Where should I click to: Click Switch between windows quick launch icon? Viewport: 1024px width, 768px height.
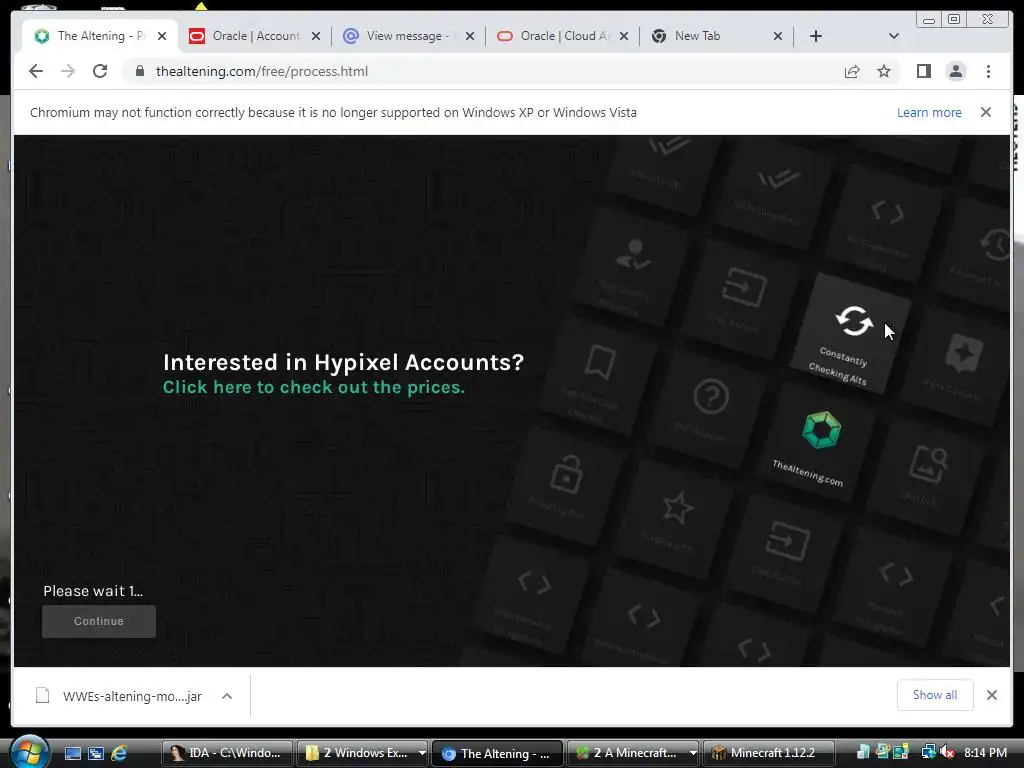coord(96,753)
